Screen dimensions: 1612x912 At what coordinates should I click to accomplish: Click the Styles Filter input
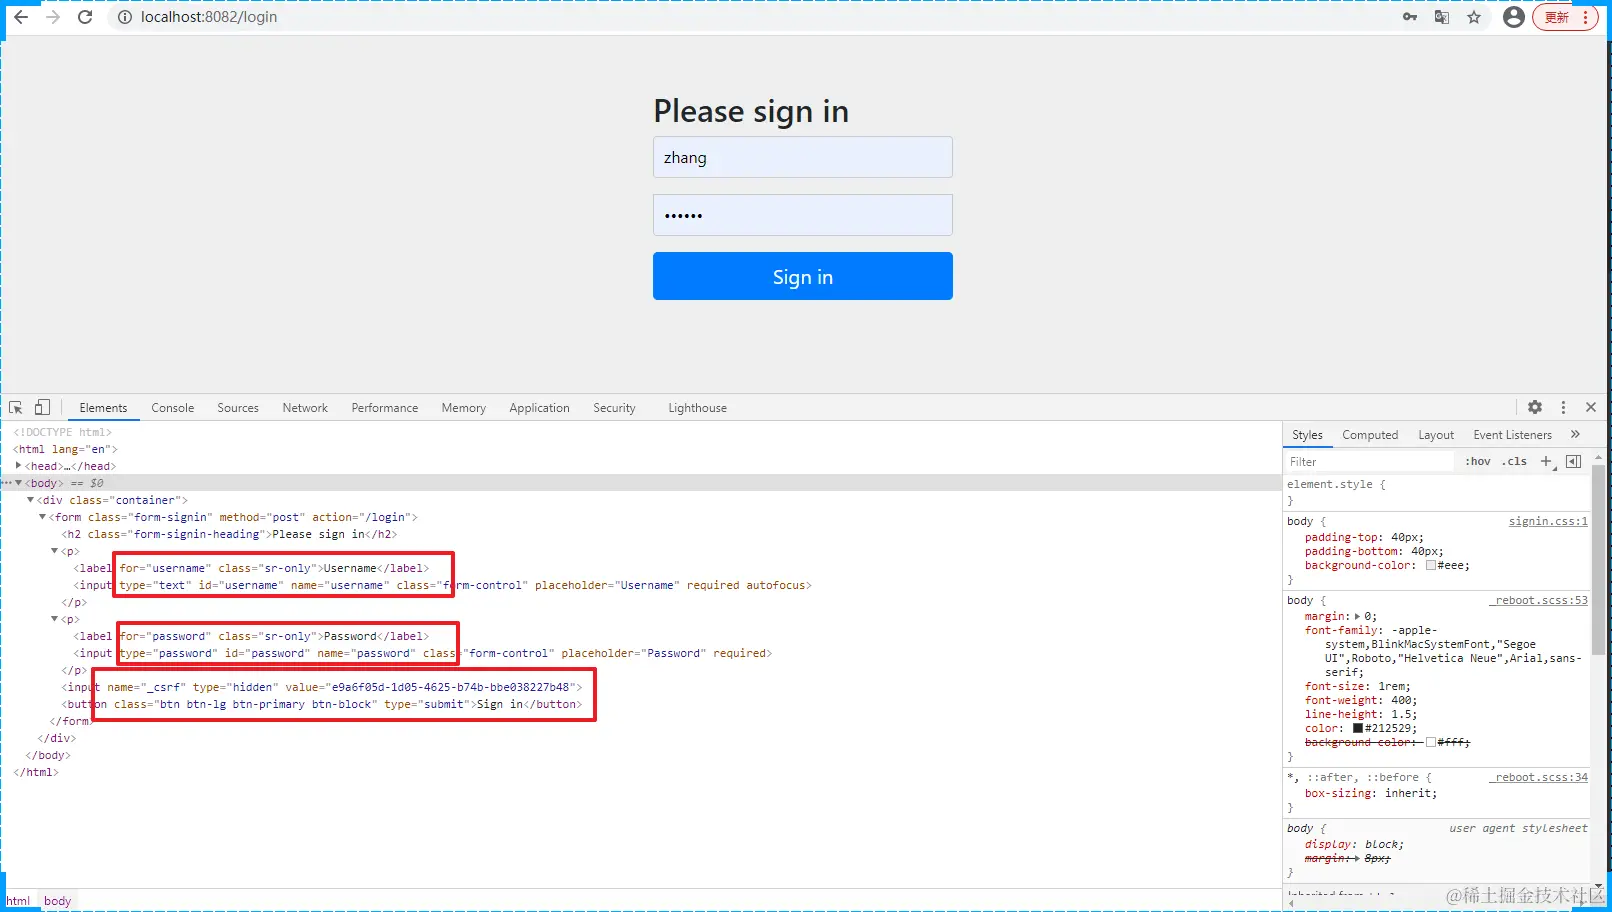[x=1369, y=461]
